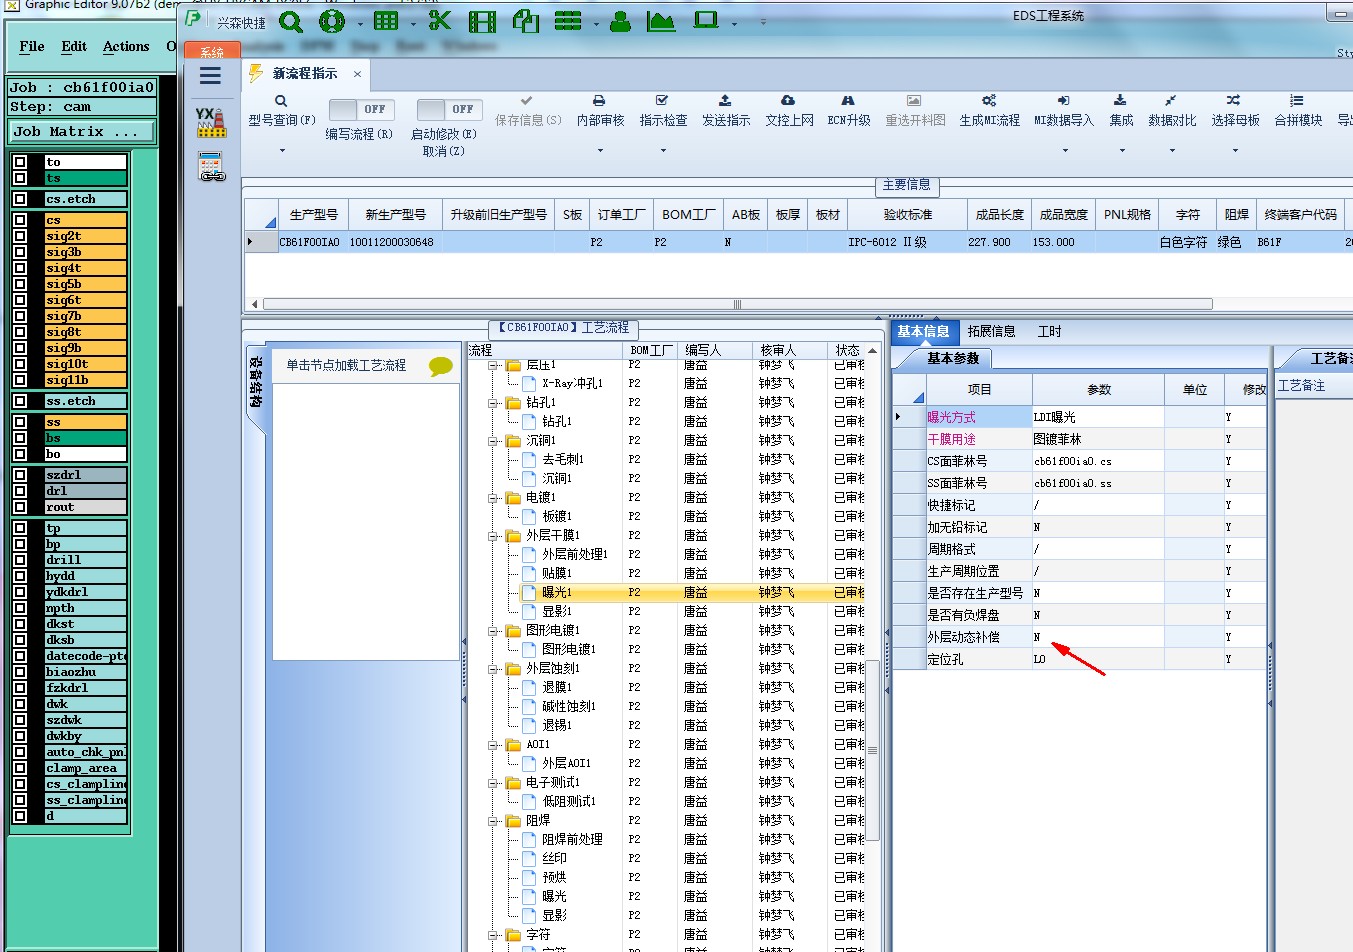Switch to the 工时 tab

click(x=1049, y=331)
